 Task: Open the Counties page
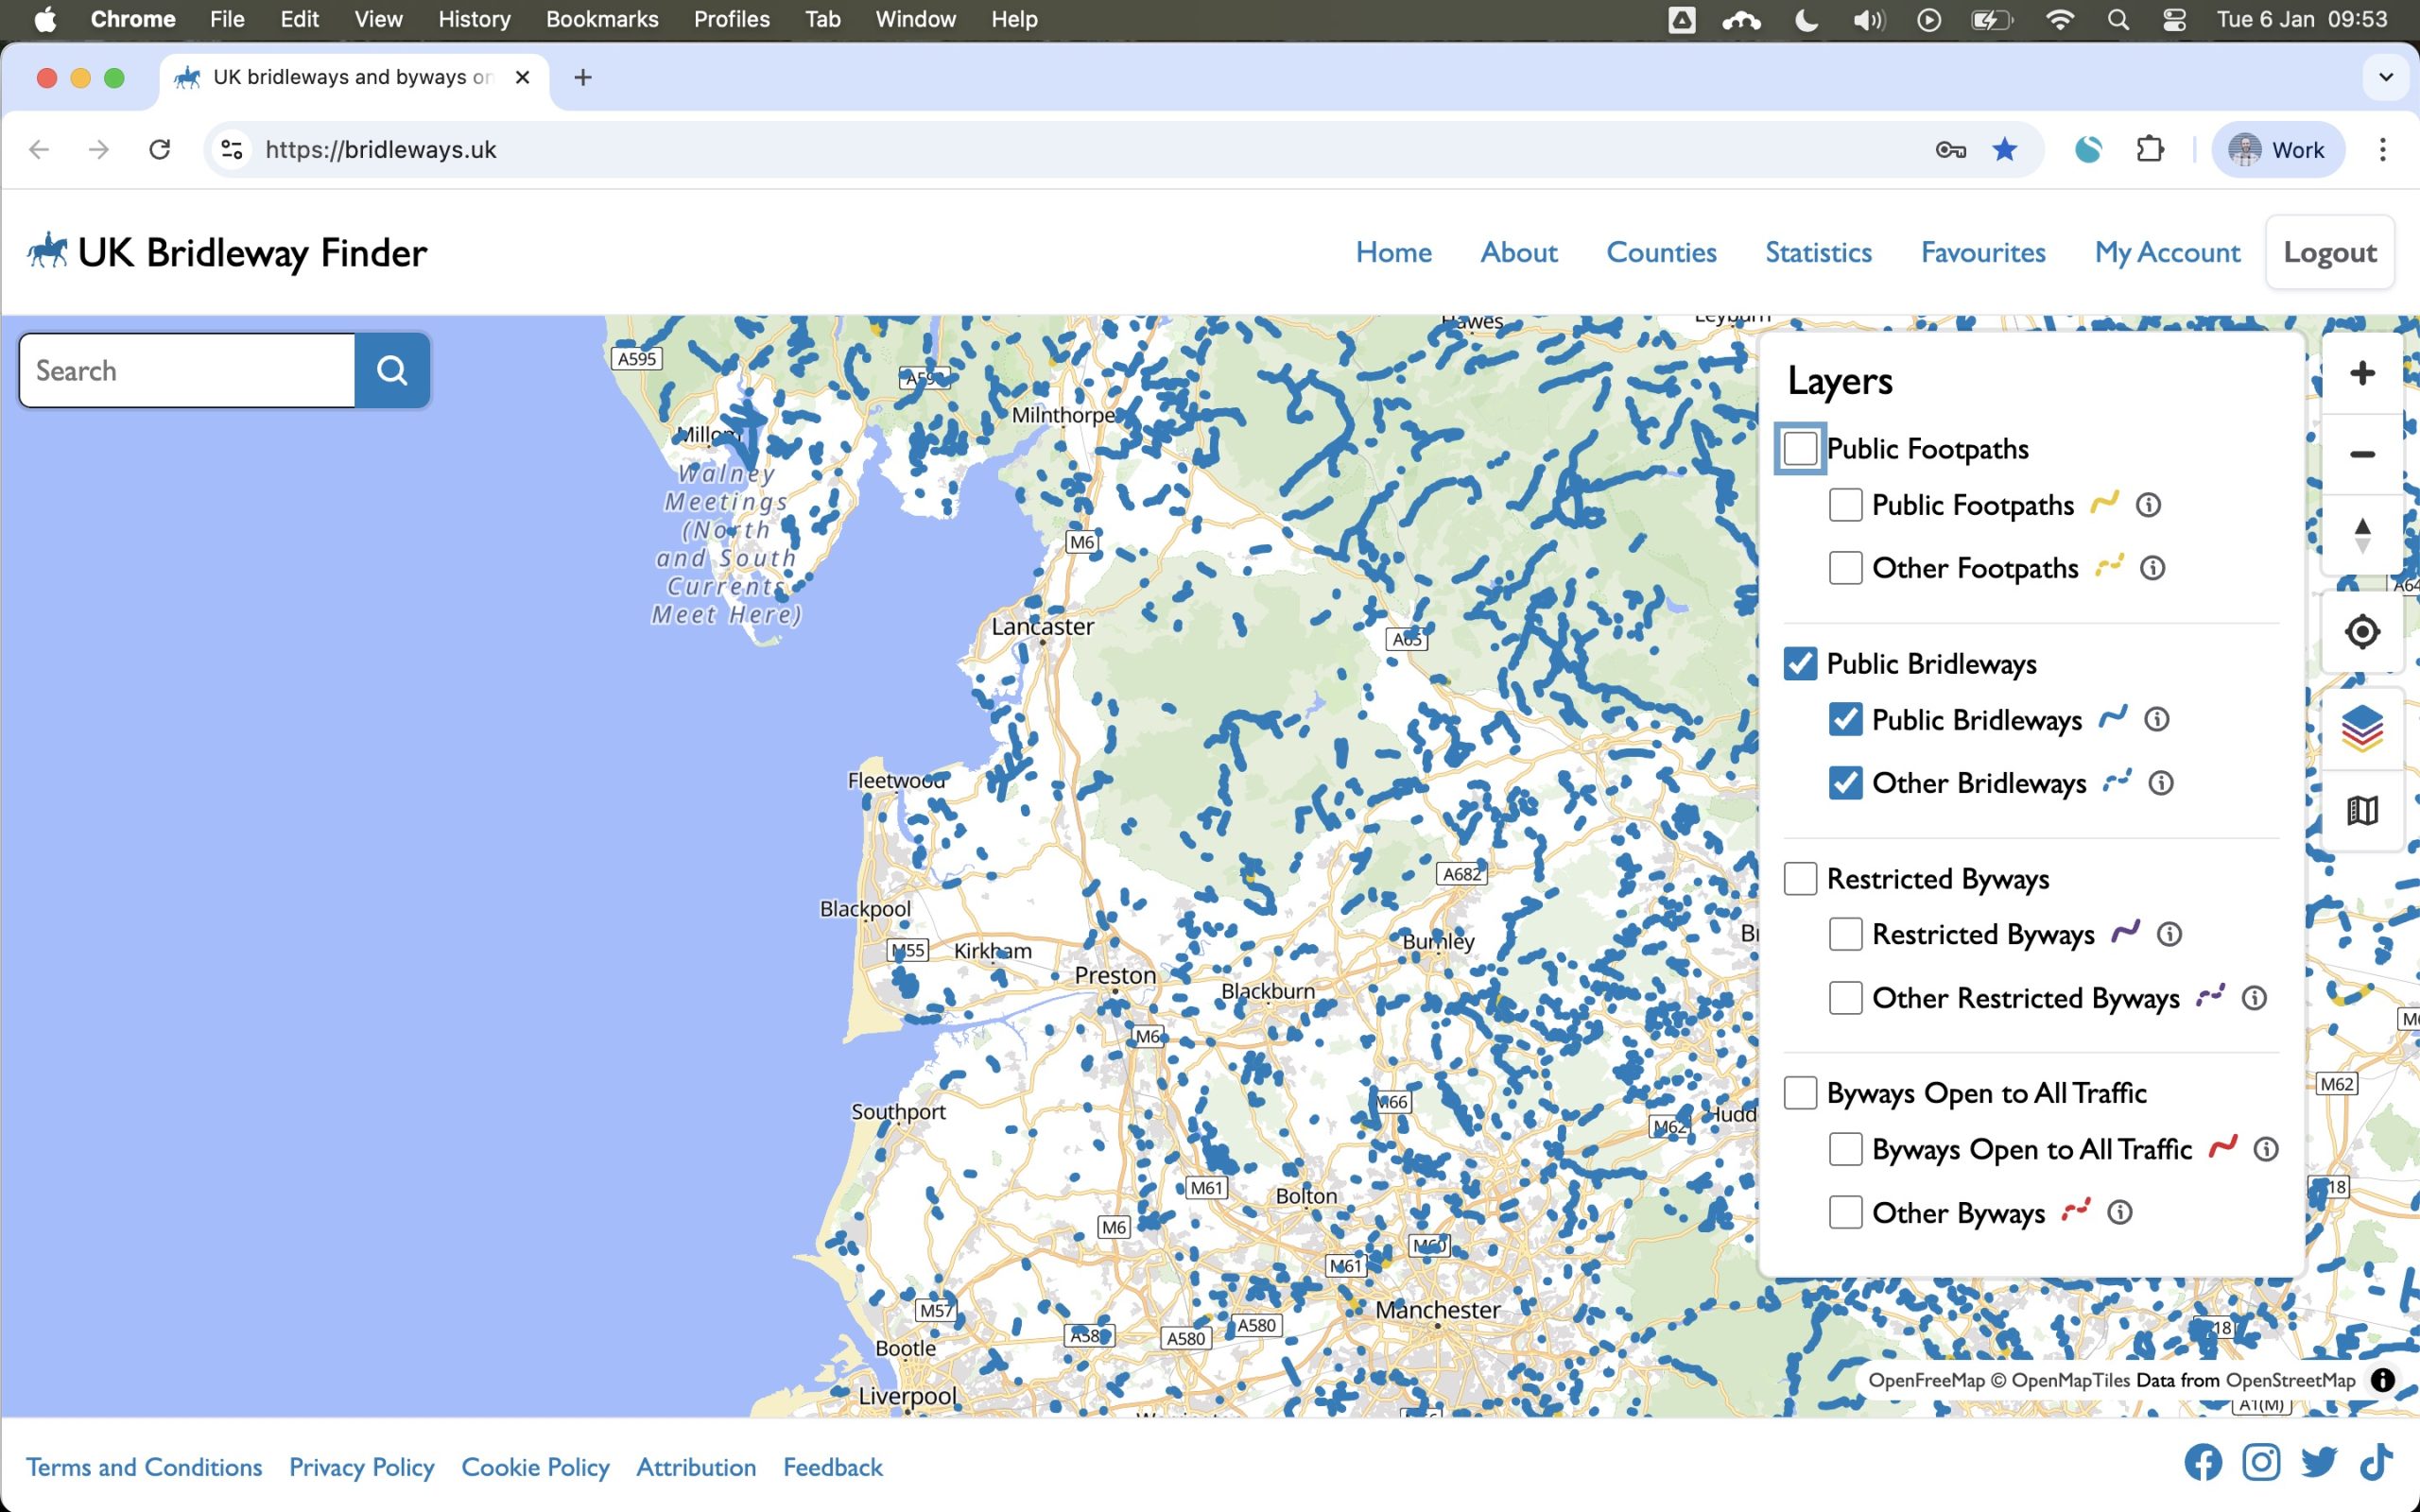tap(1661, 252)
